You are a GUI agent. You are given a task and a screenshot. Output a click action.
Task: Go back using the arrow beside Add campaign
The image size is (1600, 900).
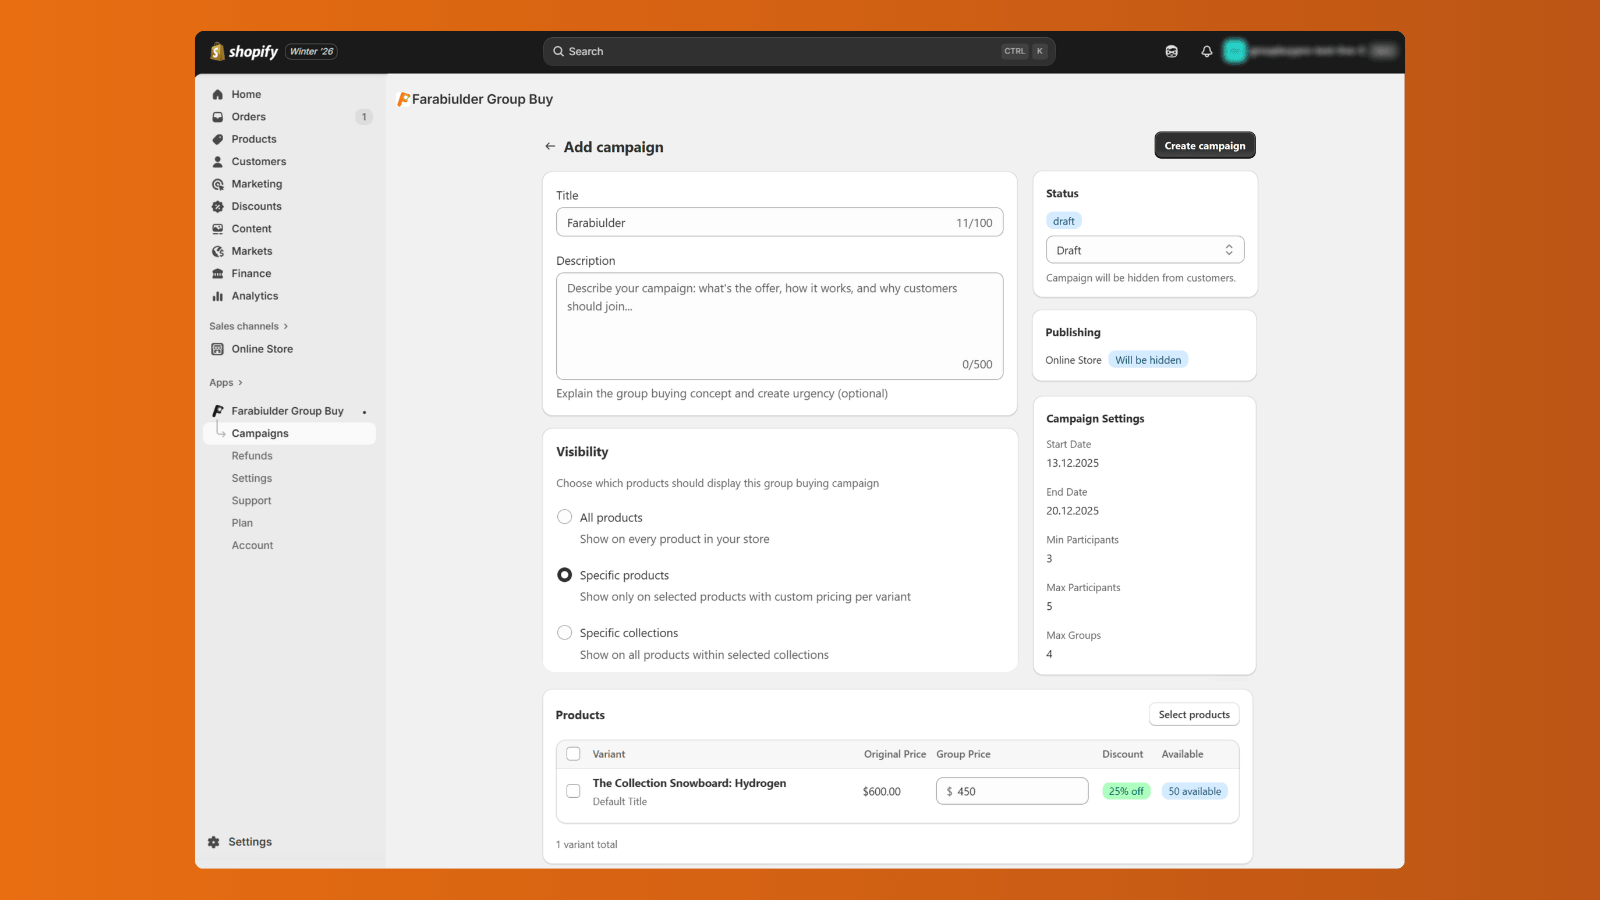click(x=550, y=147)
